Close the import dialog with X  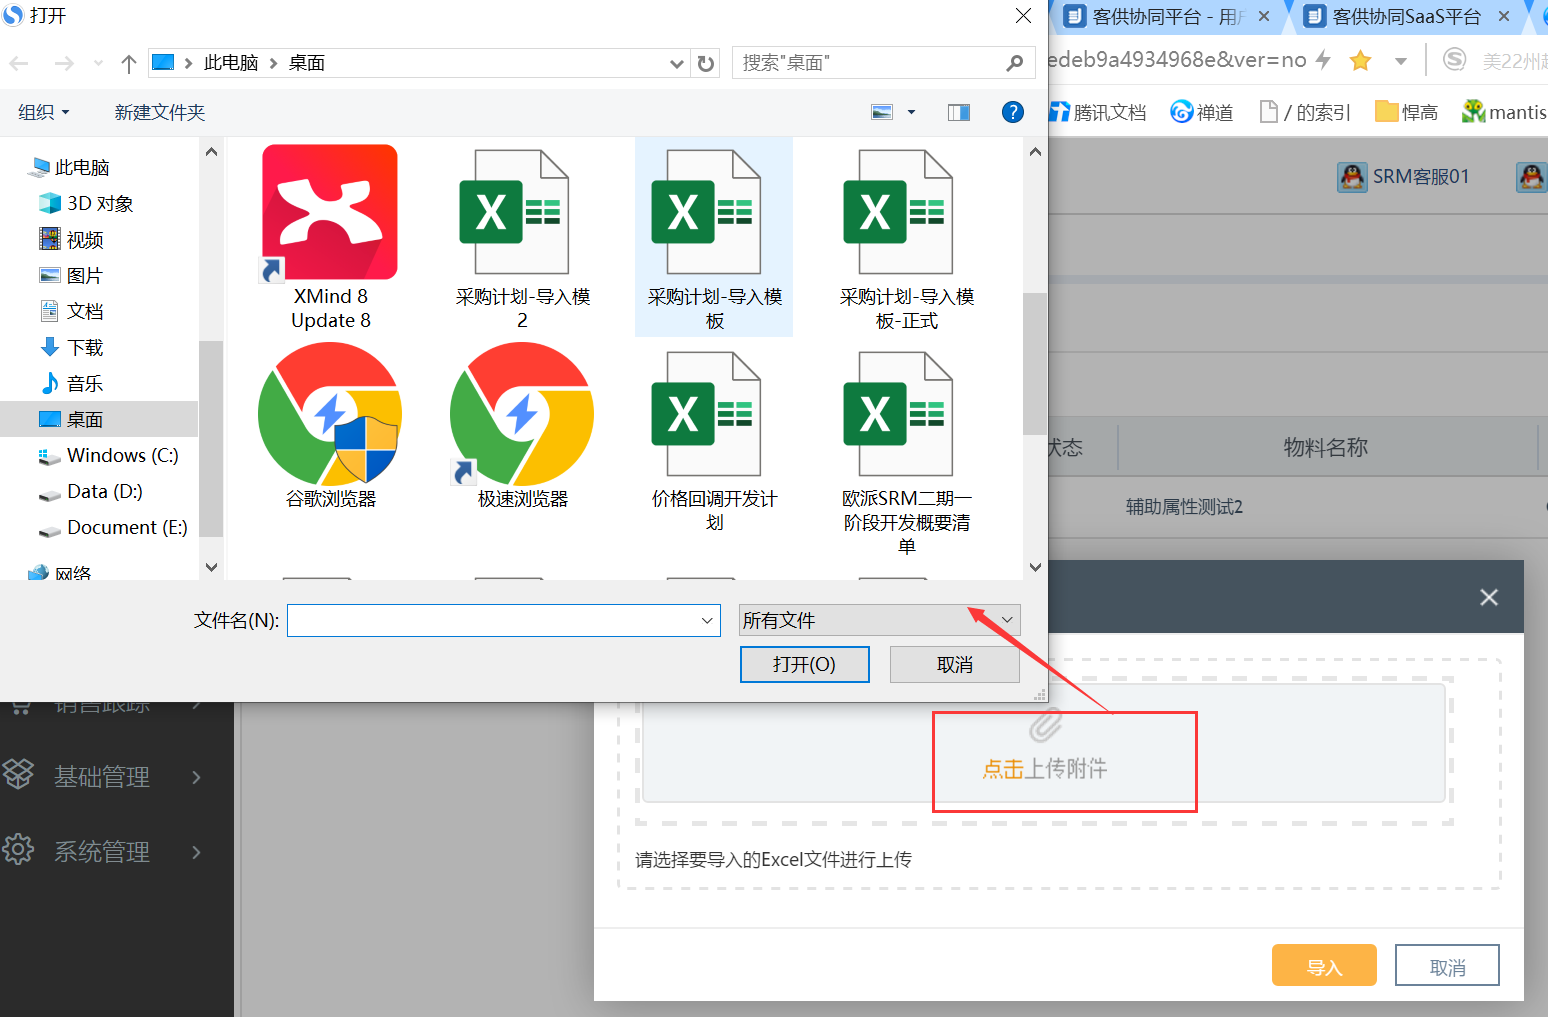click(1488, 597)
